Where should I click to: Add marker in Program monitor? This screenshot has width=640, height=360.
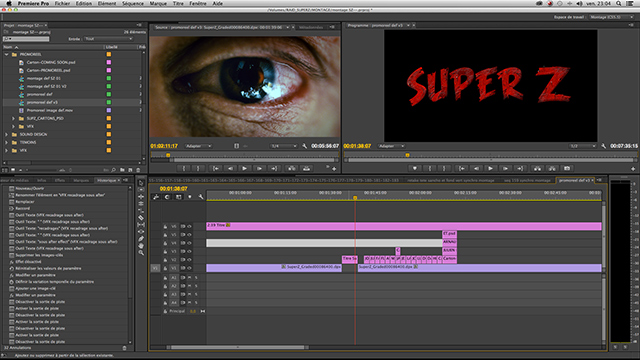[x=415, y=168]
